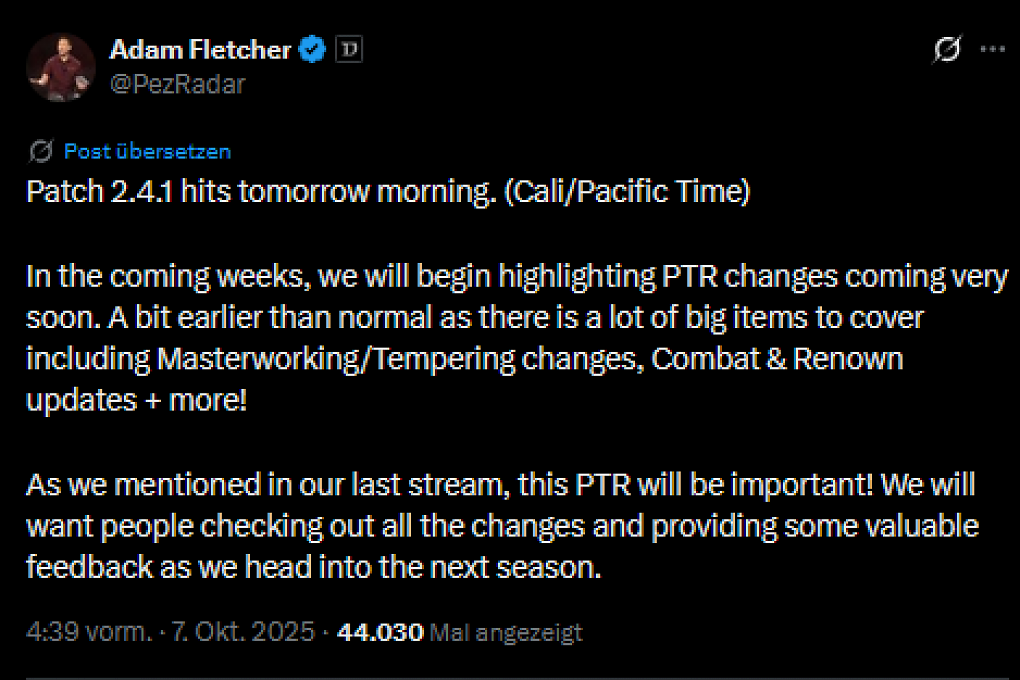
Task: Click the word Masterworking/Tempering in the post
Action: click(x=336, y=359)
